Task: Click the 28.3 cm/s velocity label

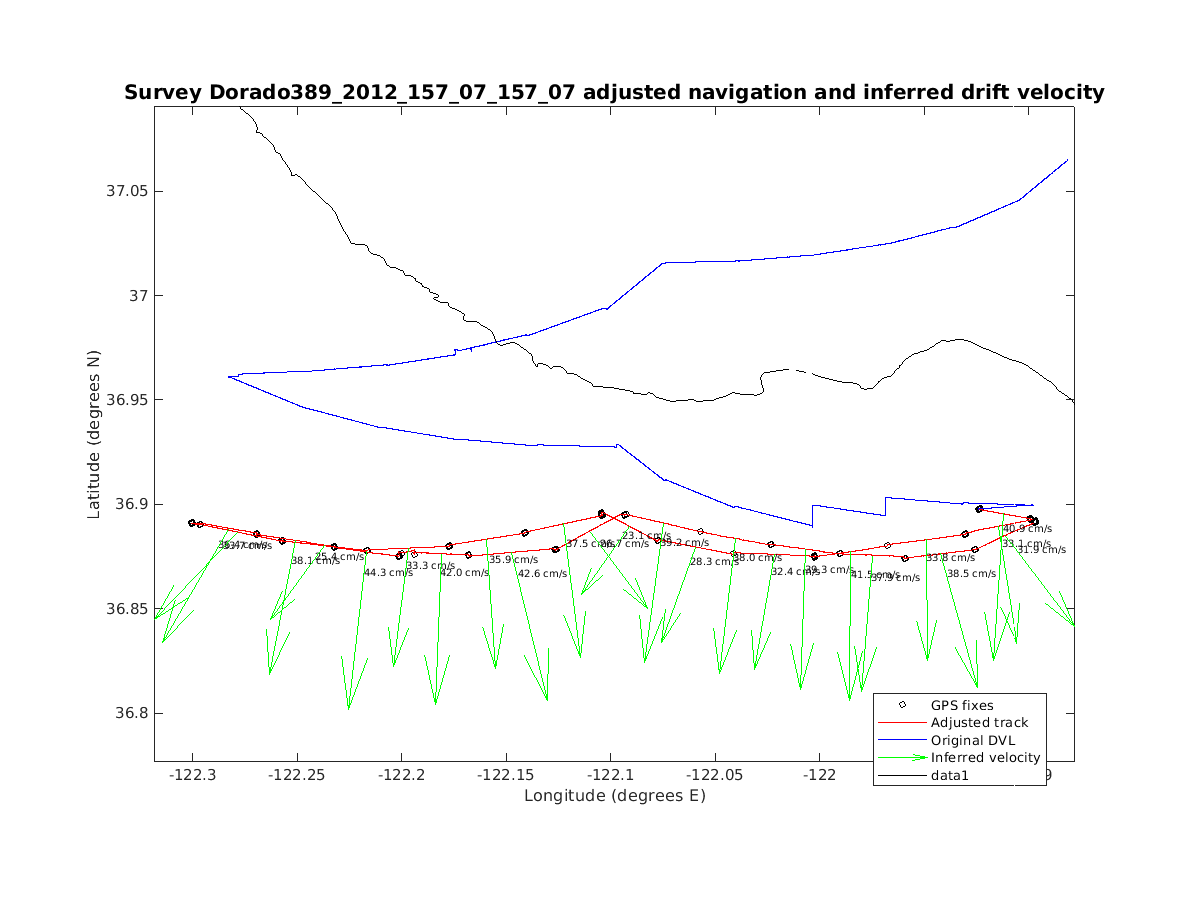Action: [714, 562]
